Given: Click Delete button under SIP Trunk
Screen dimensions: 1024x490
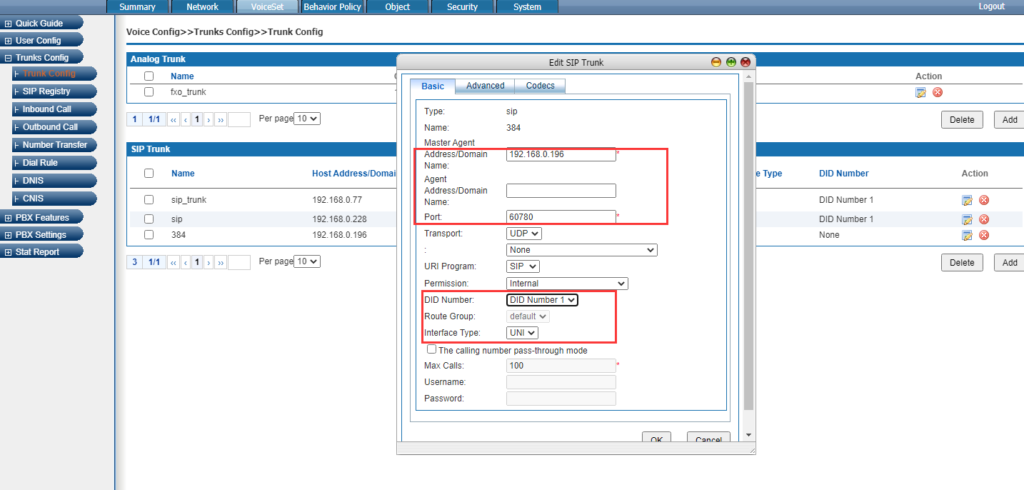Looking at the screenshot, I should 962,263.
